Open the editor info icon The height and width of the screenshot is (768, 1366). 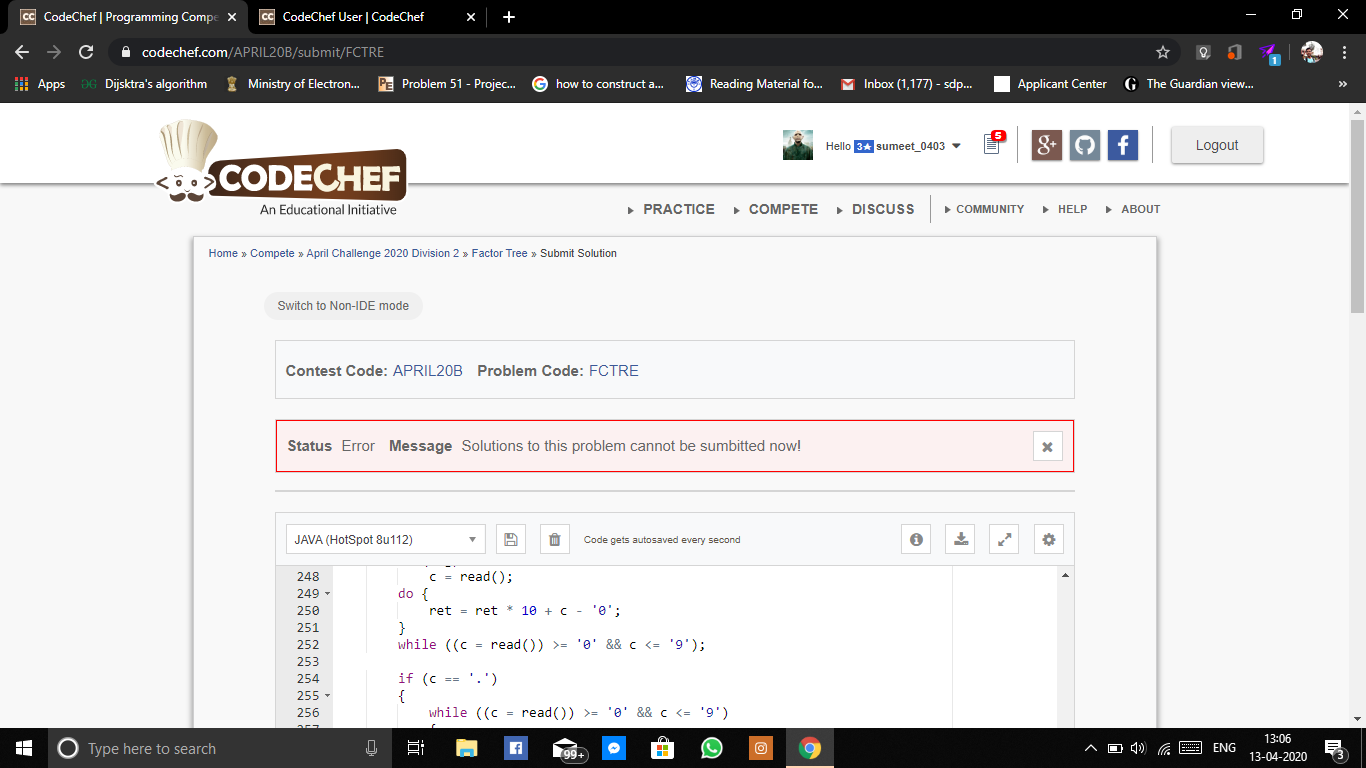(916, 540)
